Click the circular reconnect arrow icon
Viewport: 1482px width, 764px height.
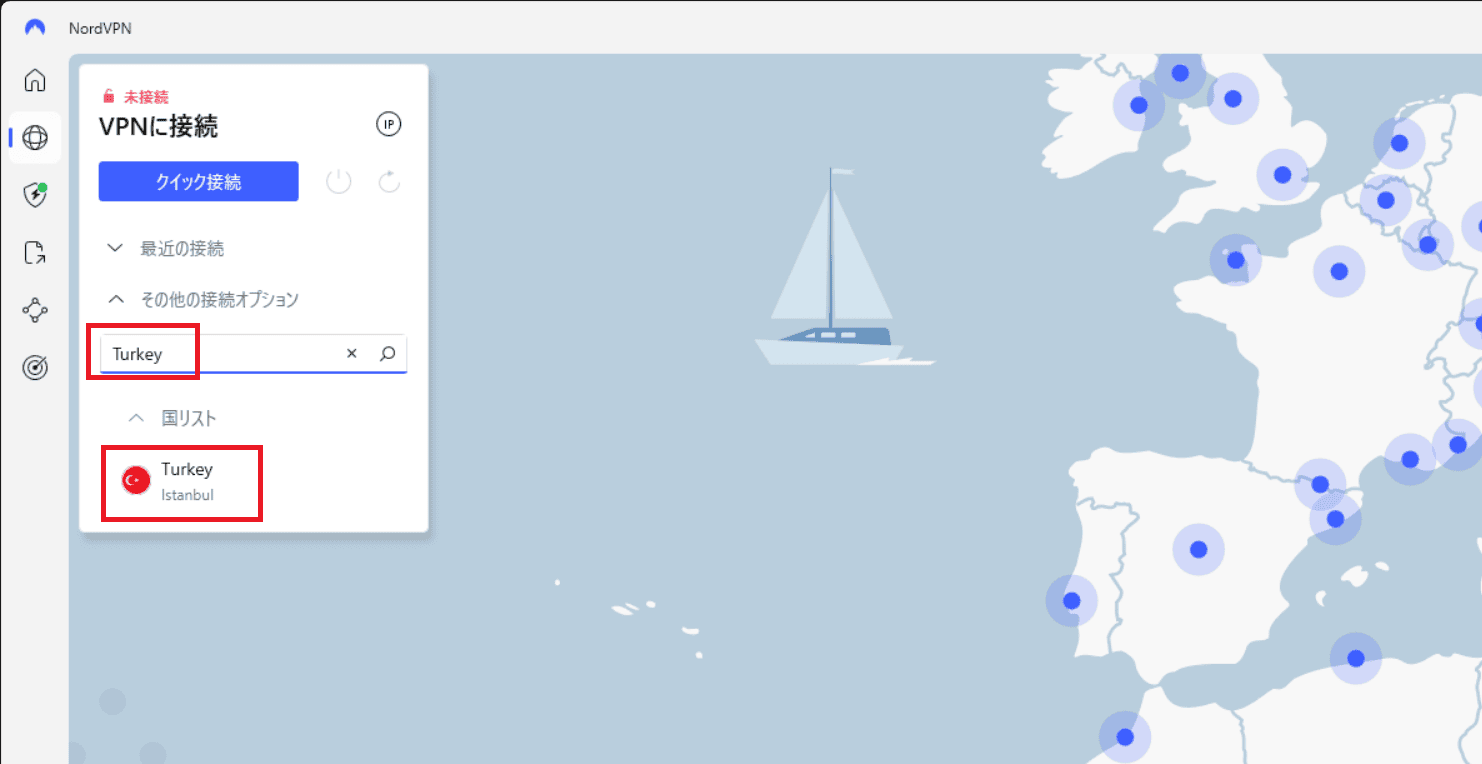389,182
